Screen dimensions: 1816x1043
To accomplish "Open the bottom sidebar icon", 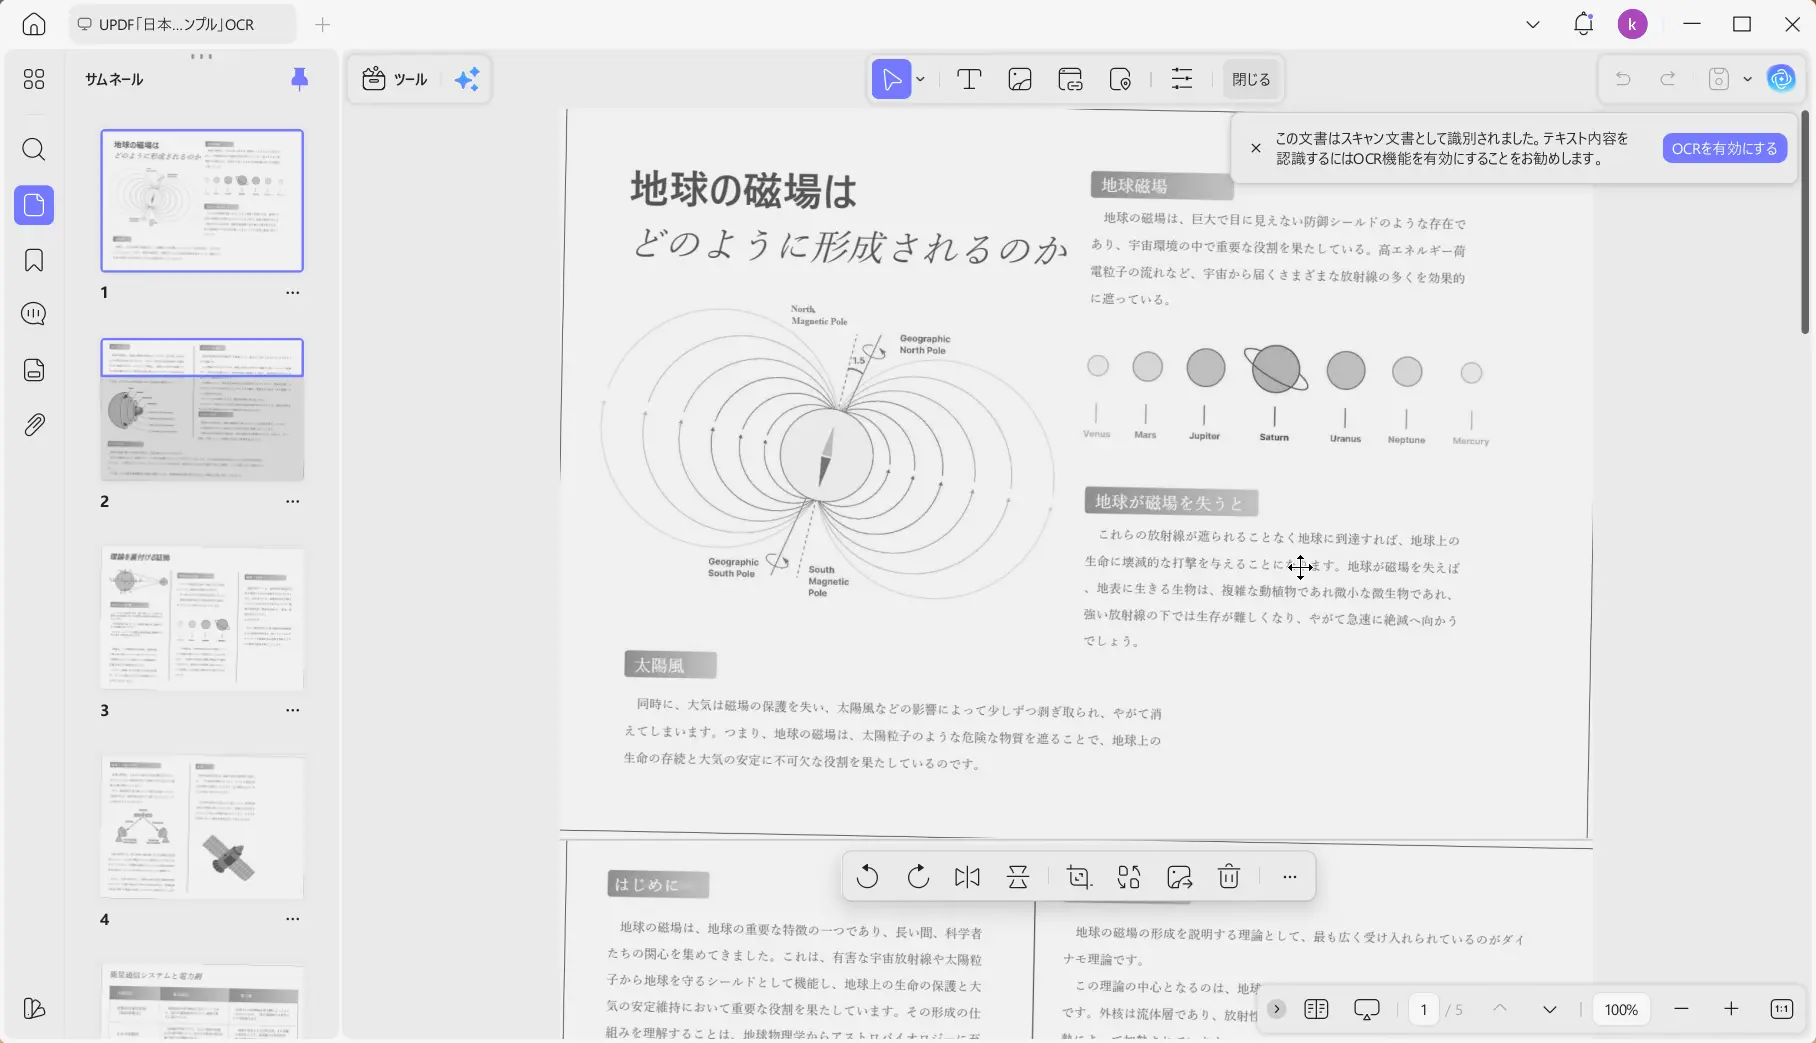I will pyautogui.click(x=34, y=1008).
